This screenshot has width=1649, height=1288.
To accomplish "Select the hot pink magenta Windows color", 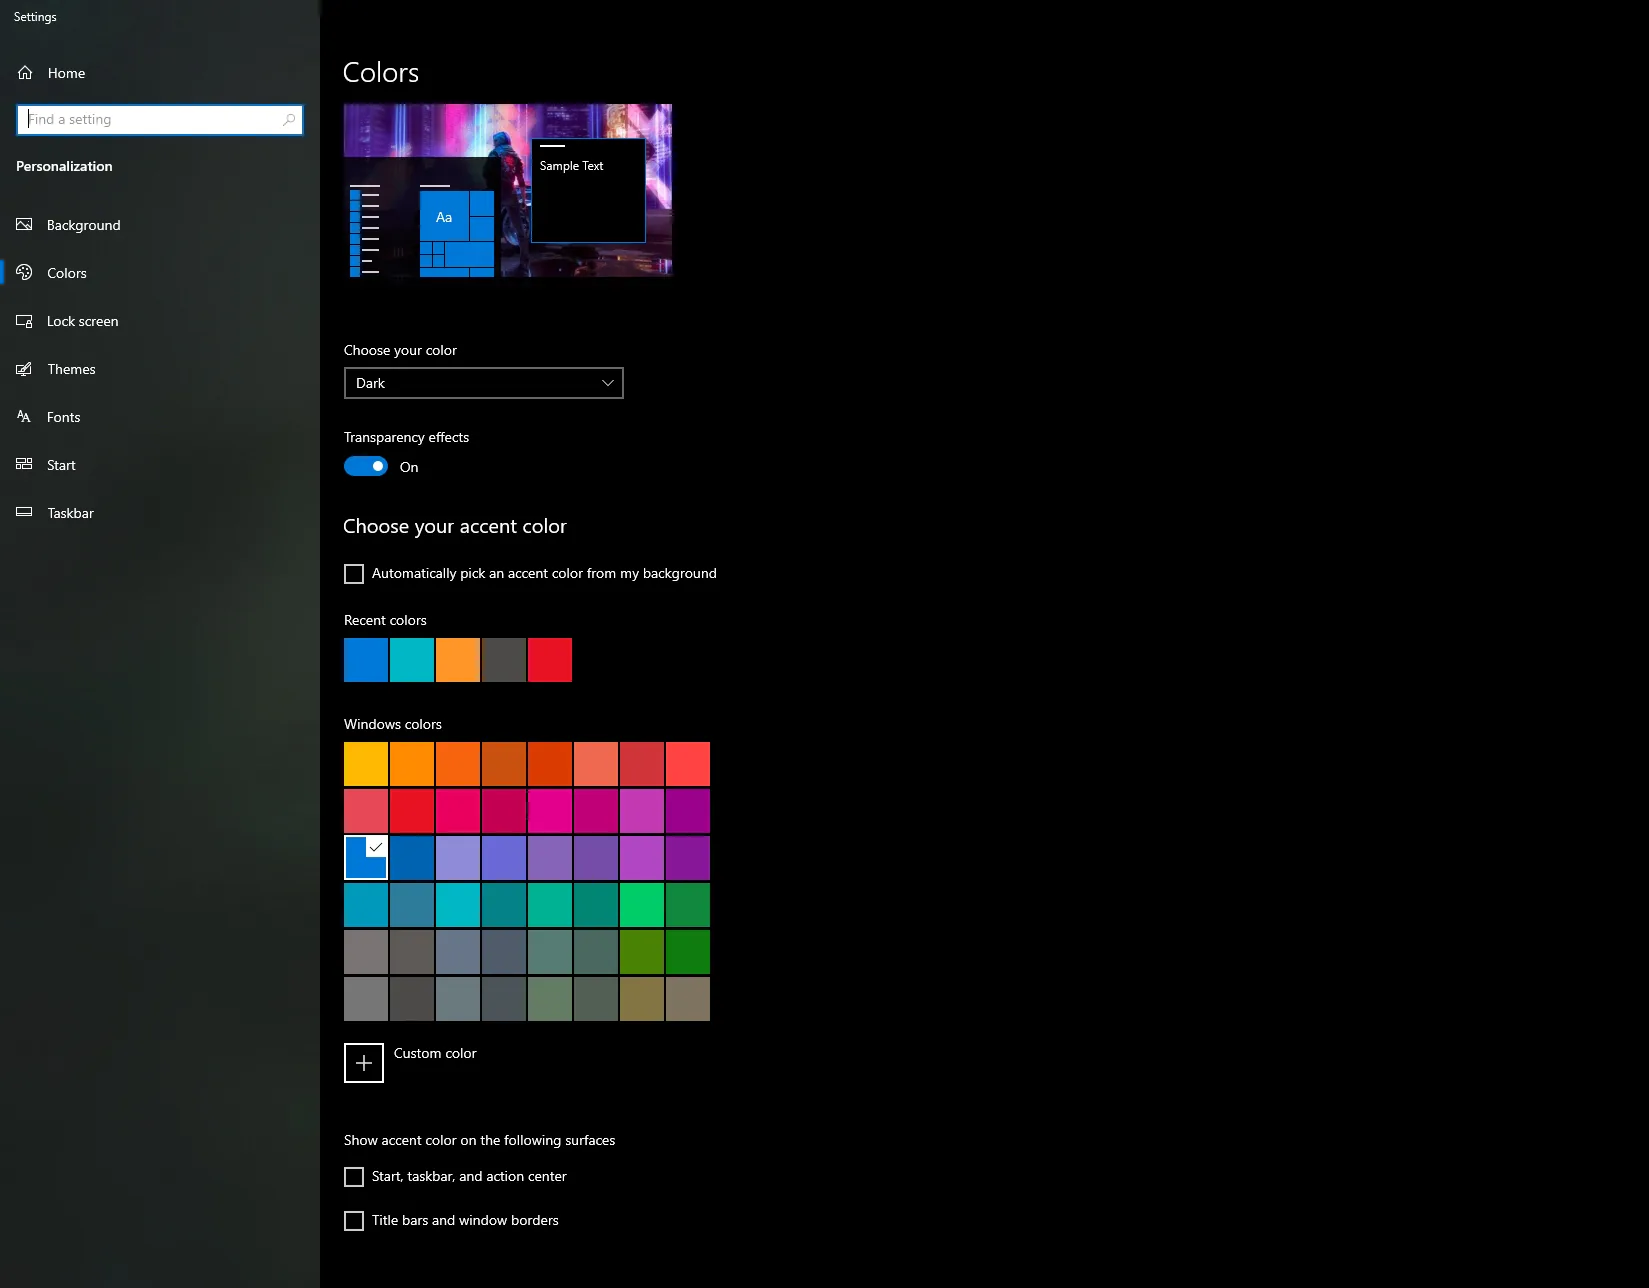I will tap(550, 811).
